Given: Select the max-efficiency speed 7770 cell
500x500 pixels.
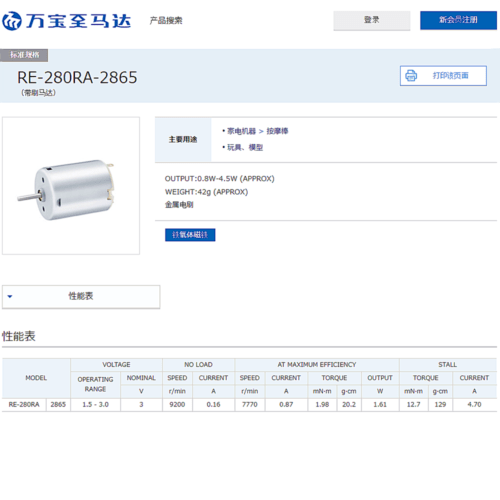Looking at the screenshot, I should click(x=250, y=404).
